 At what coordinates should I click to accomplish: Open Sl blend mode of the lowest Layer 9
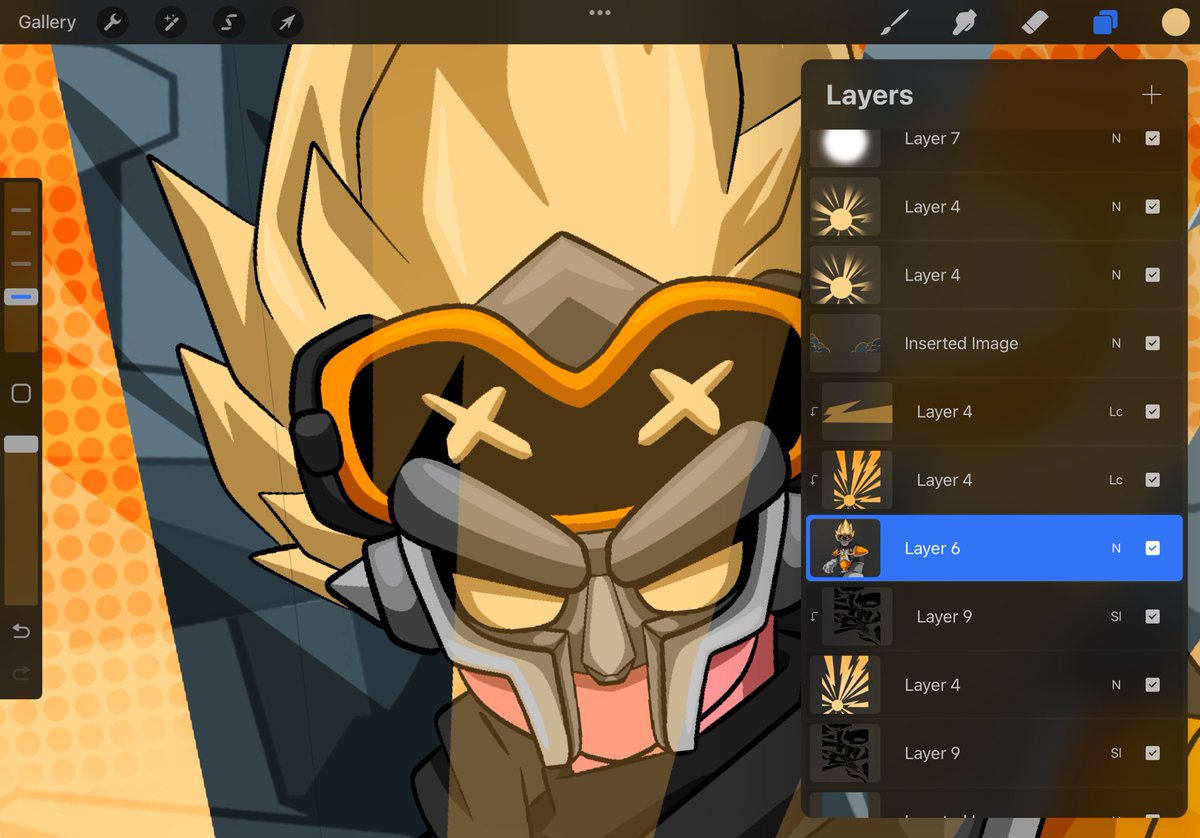(x=1116, y=753)
